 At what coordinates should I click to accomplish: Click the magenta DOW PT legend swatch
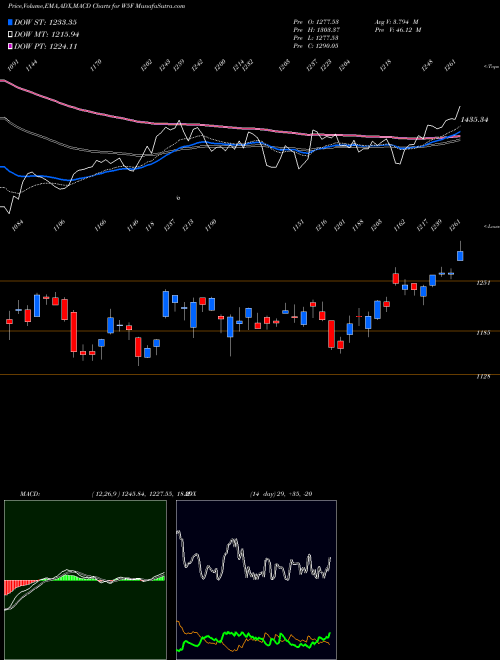pos(11,46)
